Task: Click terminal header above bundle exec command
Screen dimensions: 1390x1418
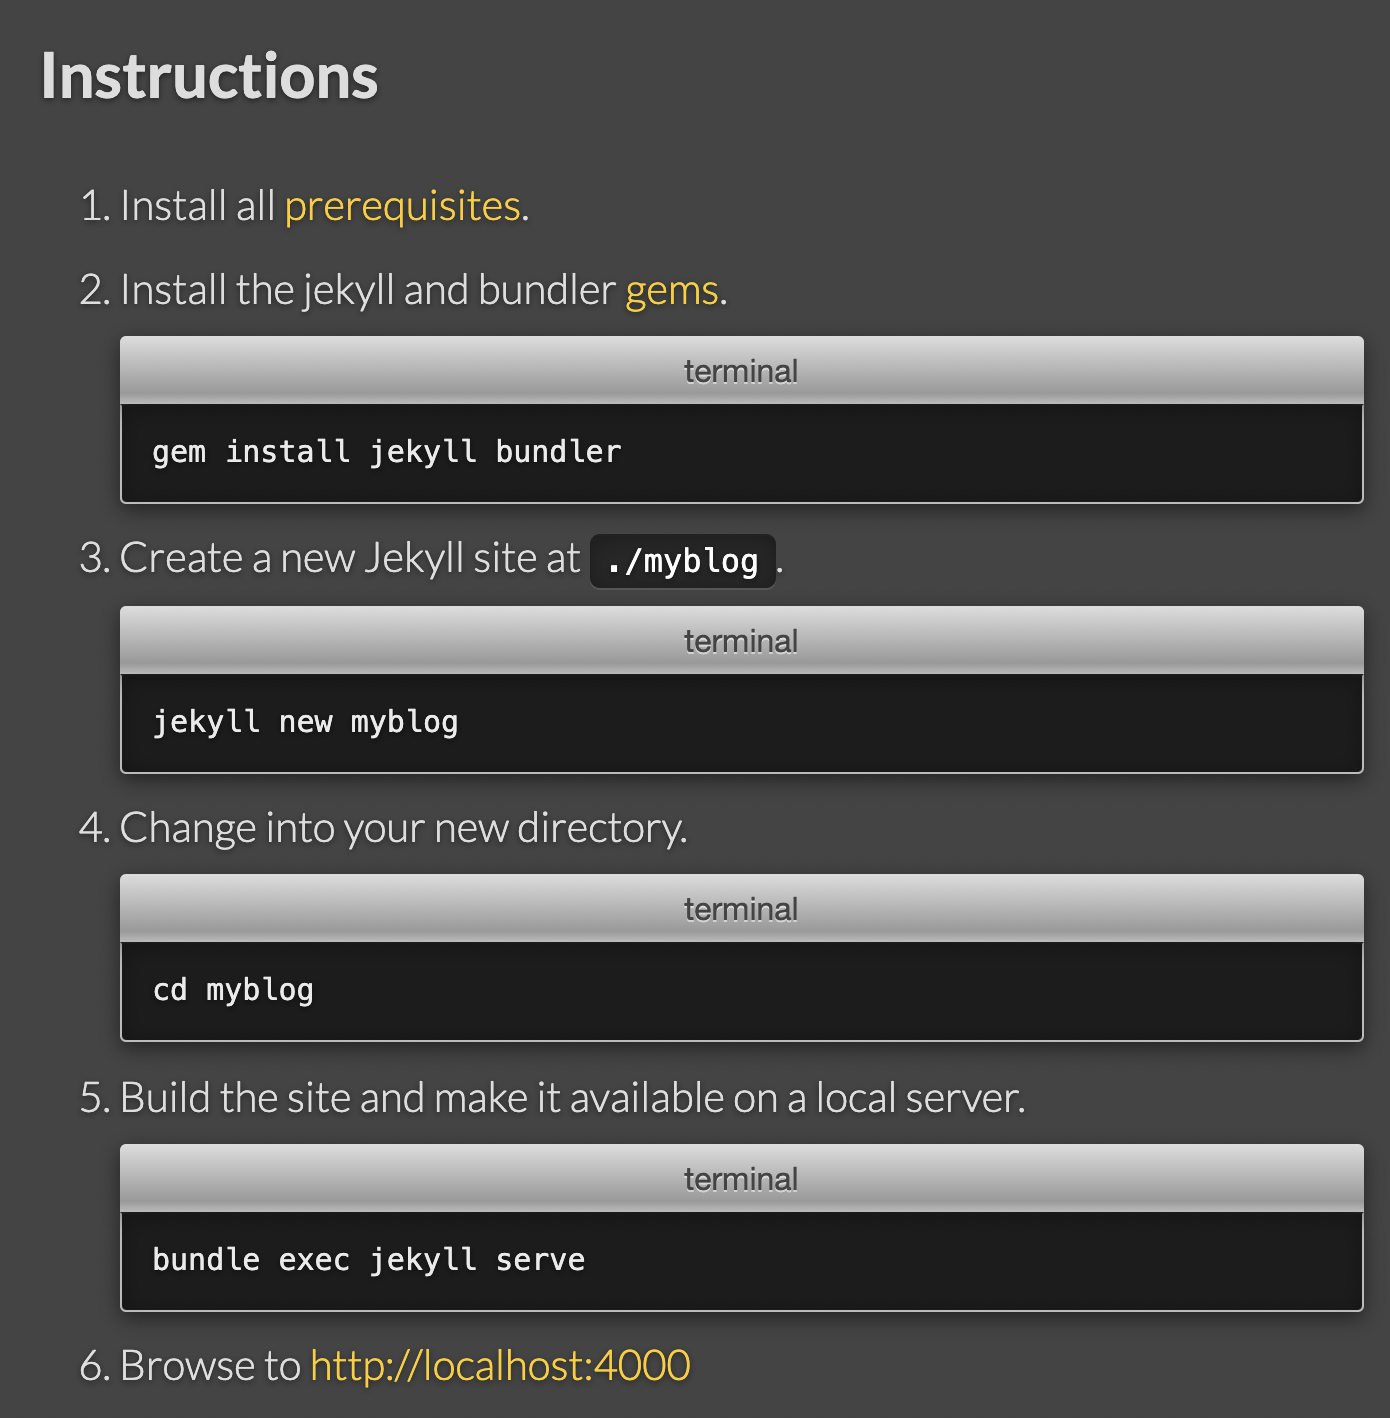Action: [x=741, y=1179]
